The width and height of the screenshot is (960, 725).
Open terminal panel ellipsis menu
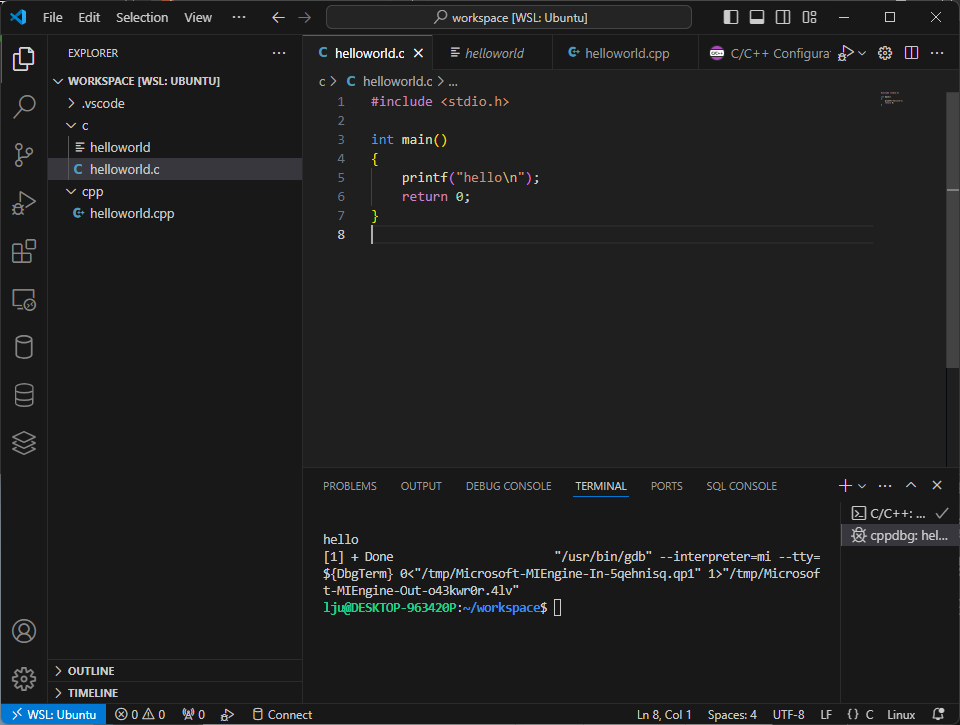click(x=885, y=486)
